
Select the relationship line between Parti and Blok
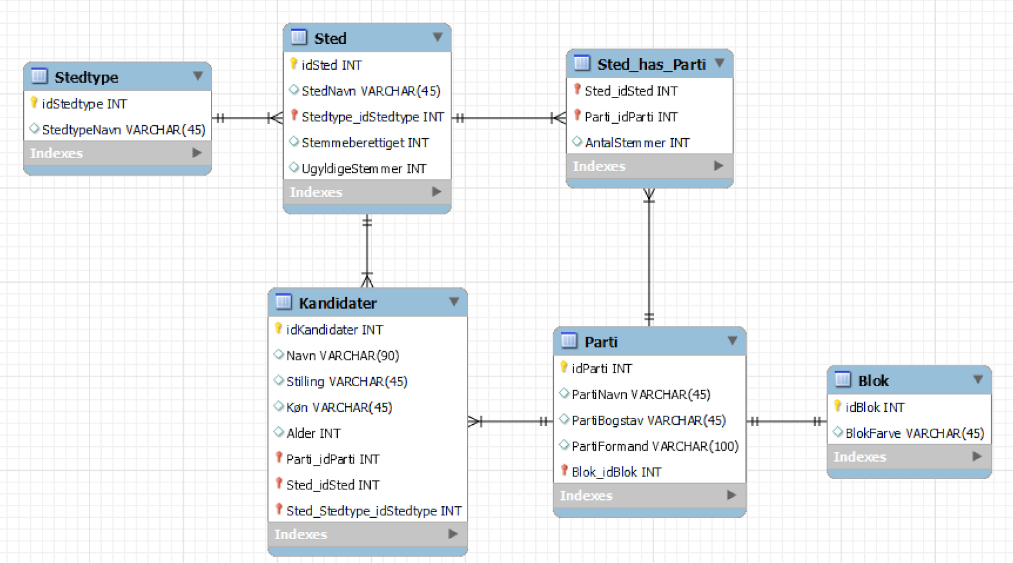(x=786, y=421)
